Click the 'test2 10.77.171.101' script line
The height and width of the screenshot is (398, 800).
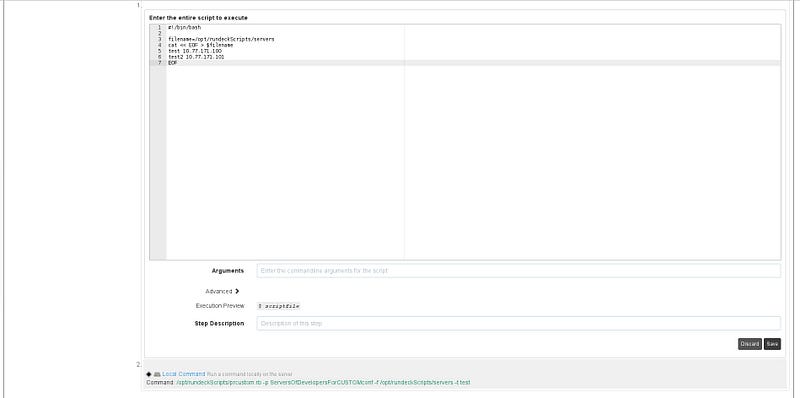pos(196,57)
